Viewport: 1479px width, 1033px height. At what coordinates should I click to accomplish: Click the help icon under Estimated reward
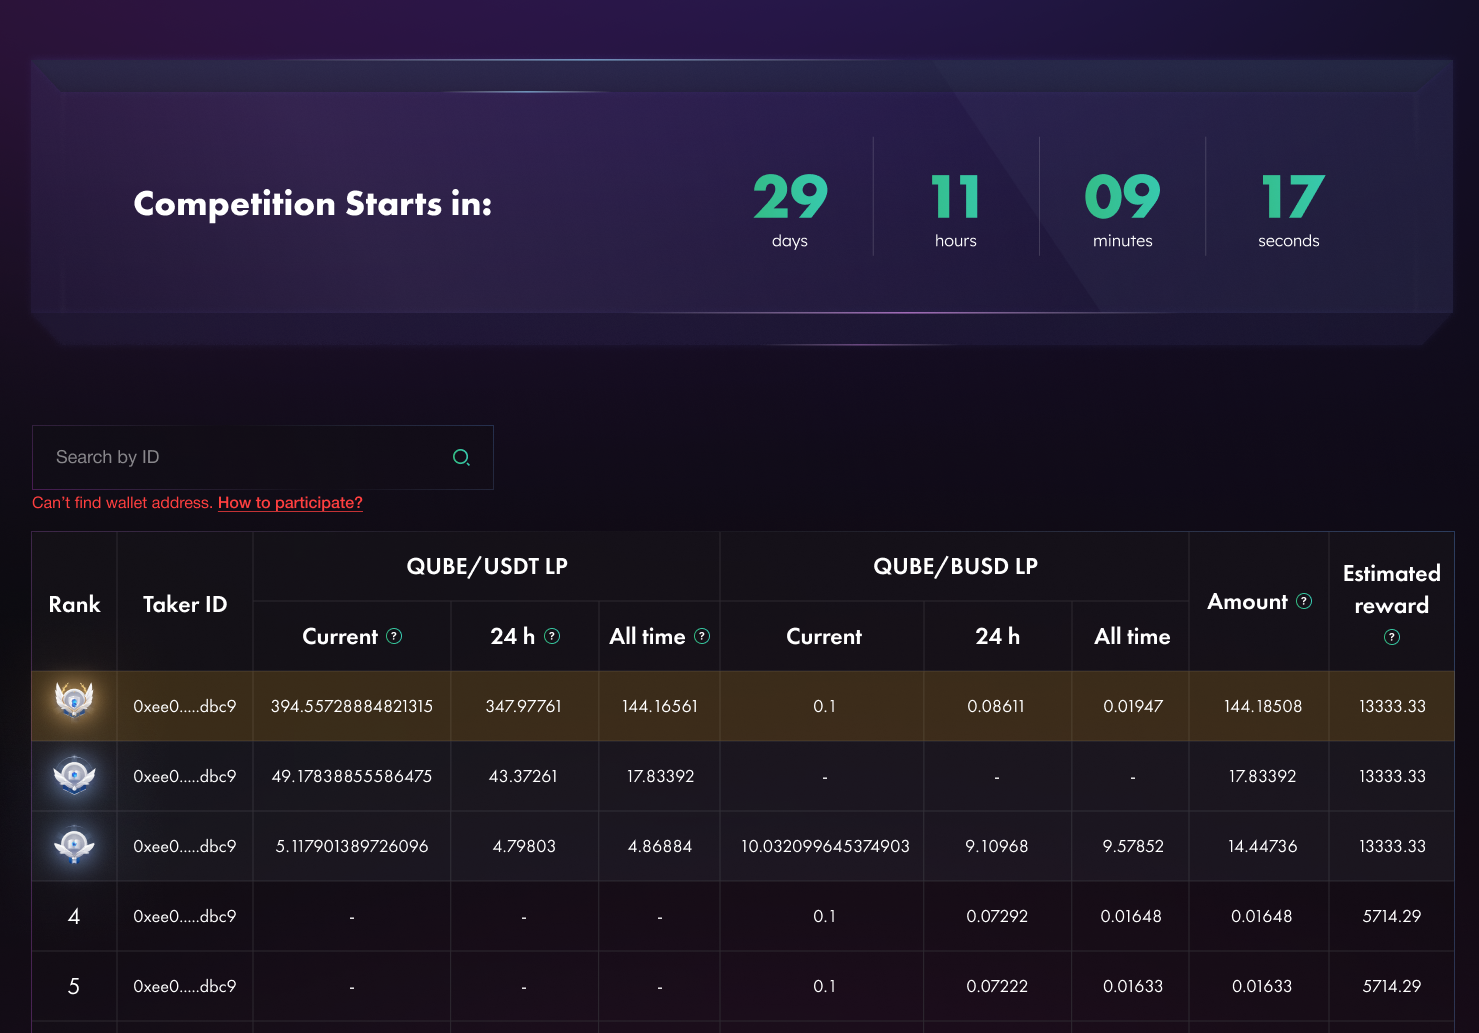[1391, 637]
